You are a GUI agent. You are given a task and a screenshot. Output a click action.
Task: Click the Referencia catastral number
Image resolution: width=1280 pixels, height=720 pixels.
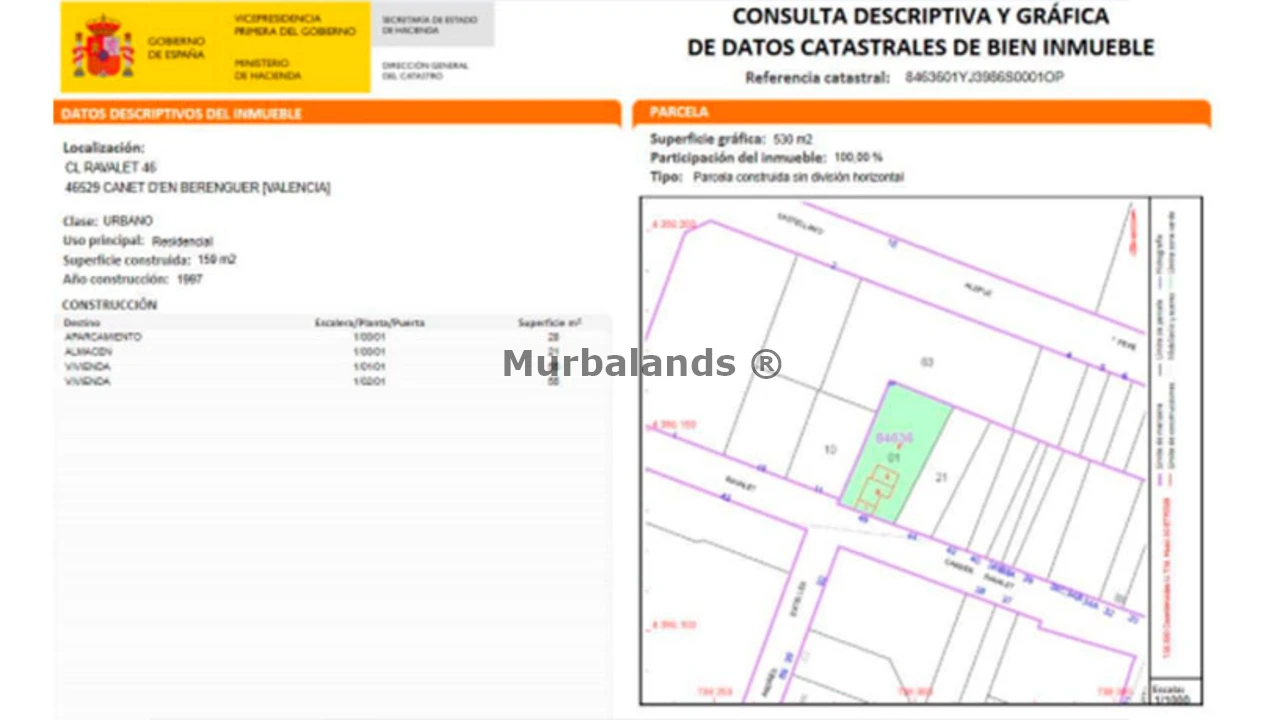[x=984, y=77]
